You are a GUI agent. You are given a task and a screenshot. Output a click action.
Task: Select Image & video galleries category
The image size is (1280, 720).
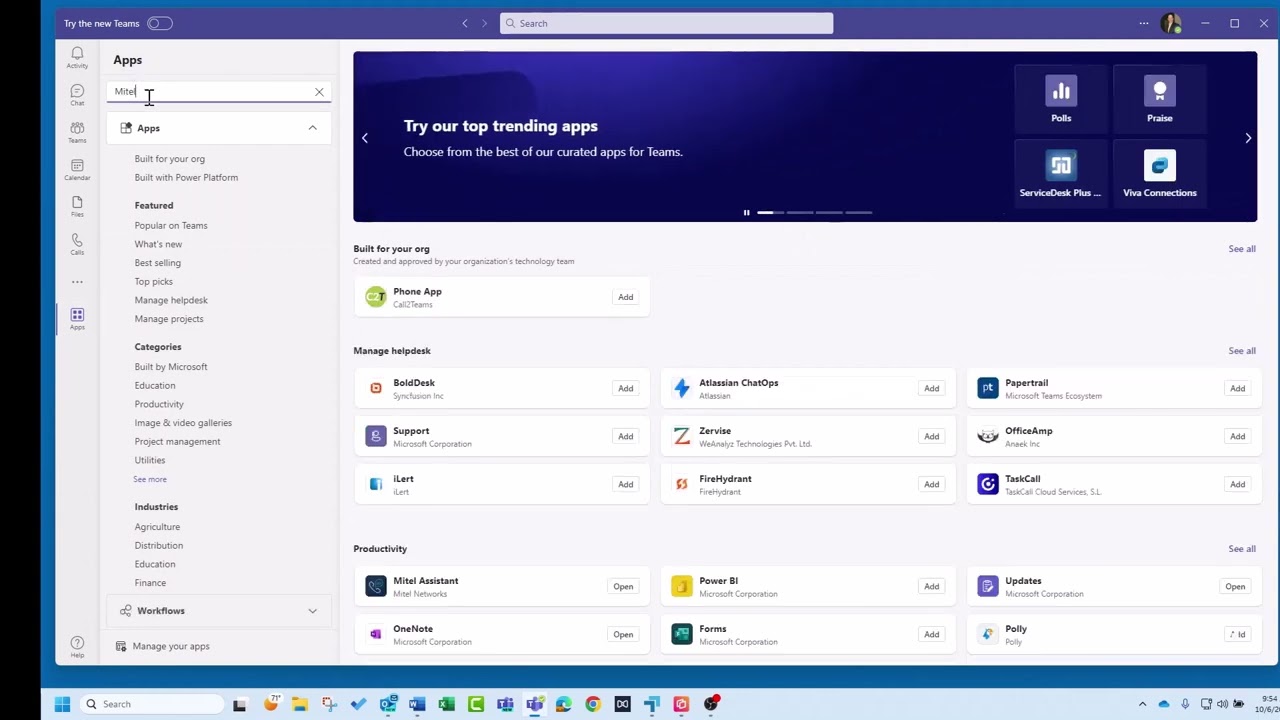(183, 423)
